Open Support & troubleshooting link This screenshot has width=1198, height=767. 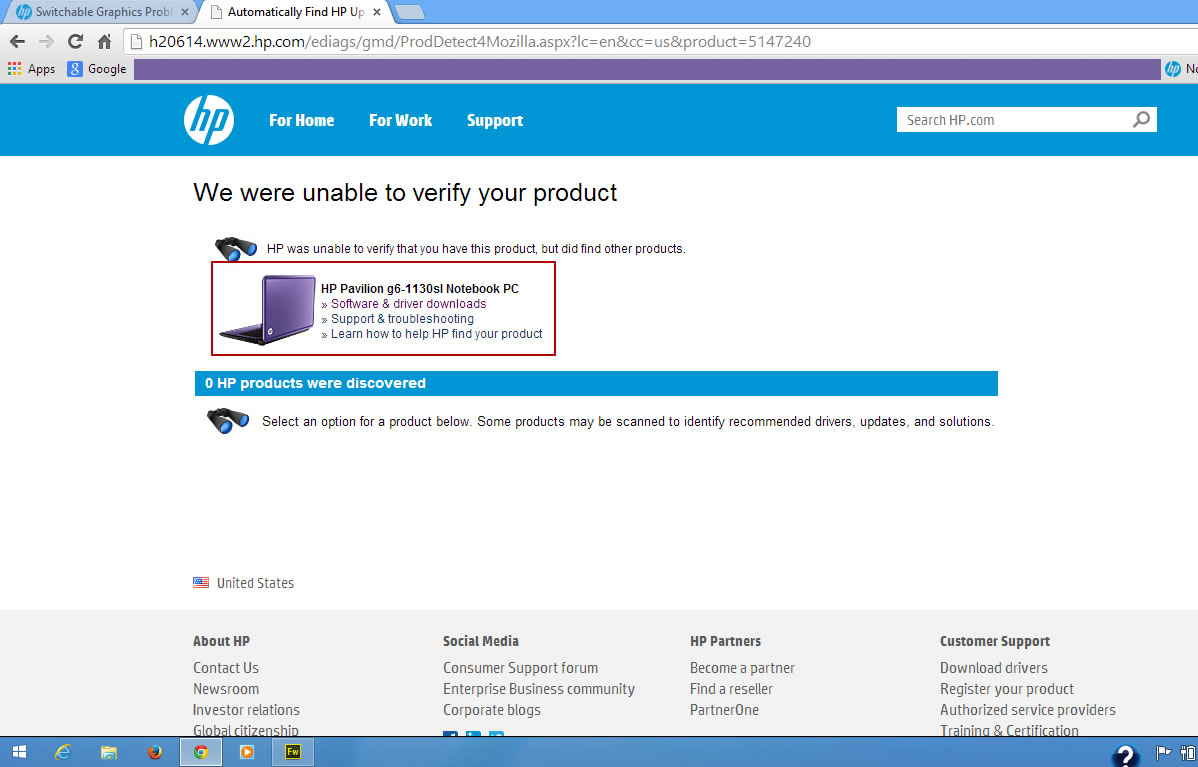click(x=402, y=319)
